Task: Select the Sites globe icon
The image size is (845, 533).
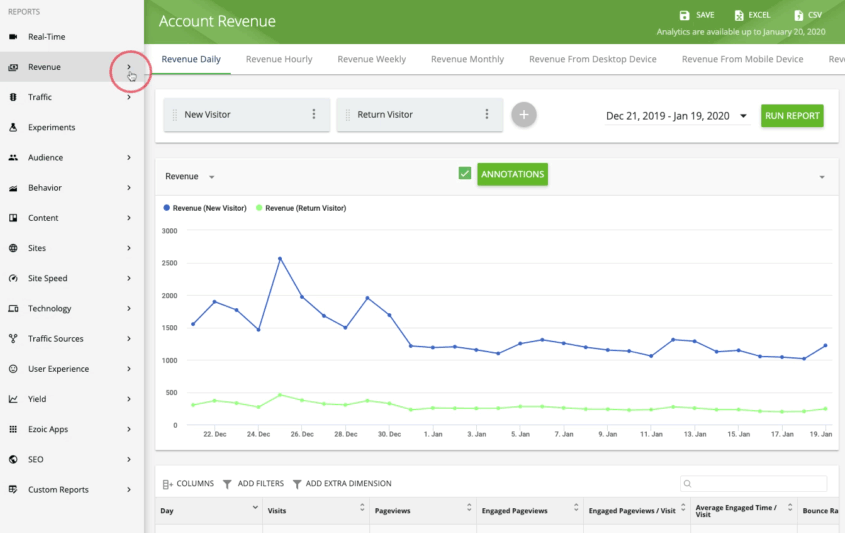Action: click(x=13, y=248)
